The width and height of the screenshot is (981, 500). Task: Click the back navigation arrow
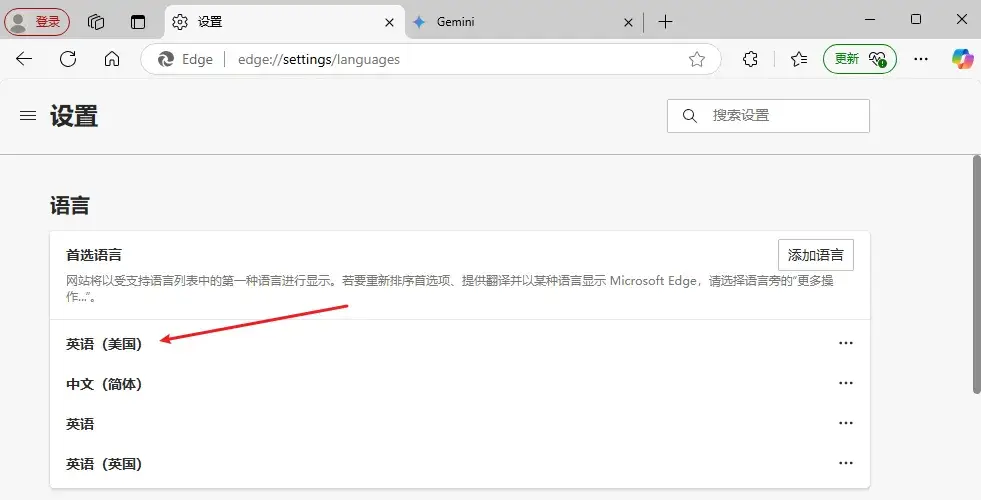24,59
